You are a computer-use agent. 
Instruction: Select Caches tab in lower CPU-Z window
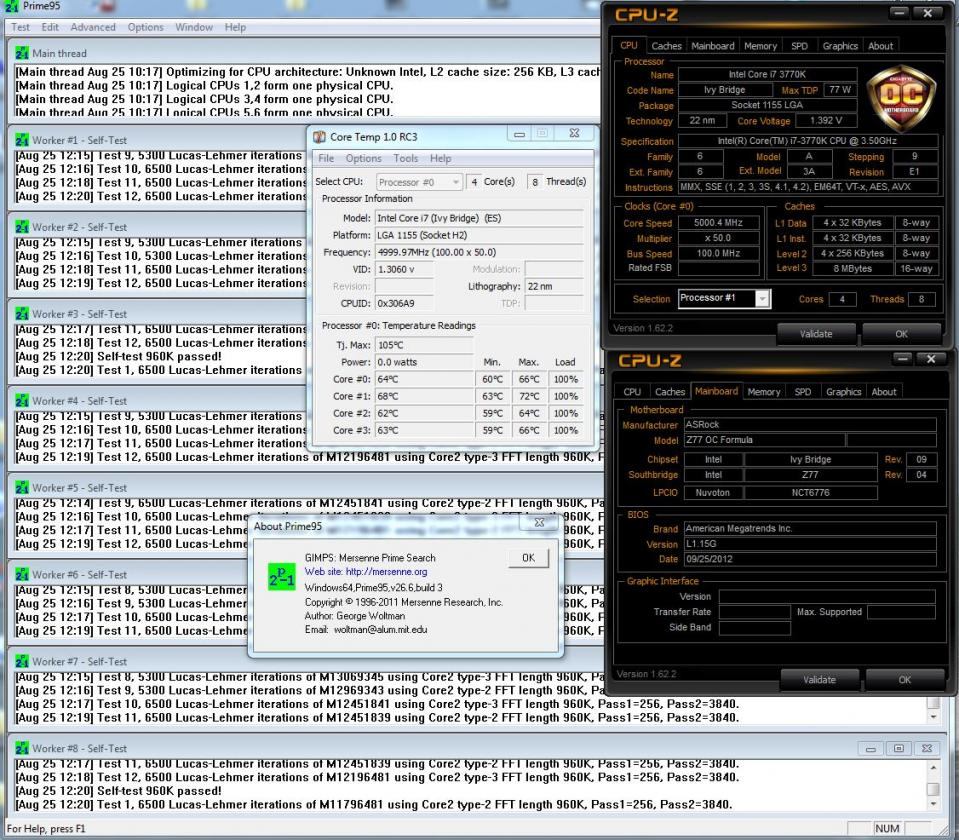click(x=670, y=392)
